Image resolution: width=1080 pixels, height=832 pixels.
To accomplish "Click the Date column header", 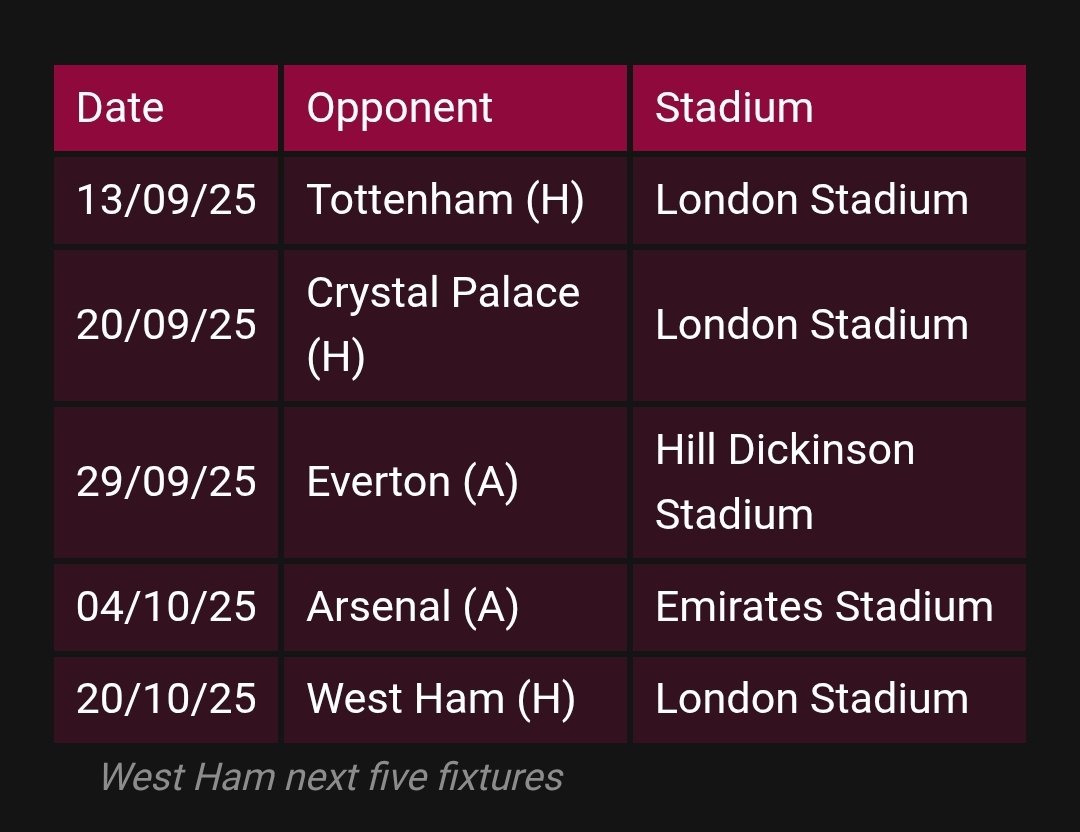I will tap(120, 108).
